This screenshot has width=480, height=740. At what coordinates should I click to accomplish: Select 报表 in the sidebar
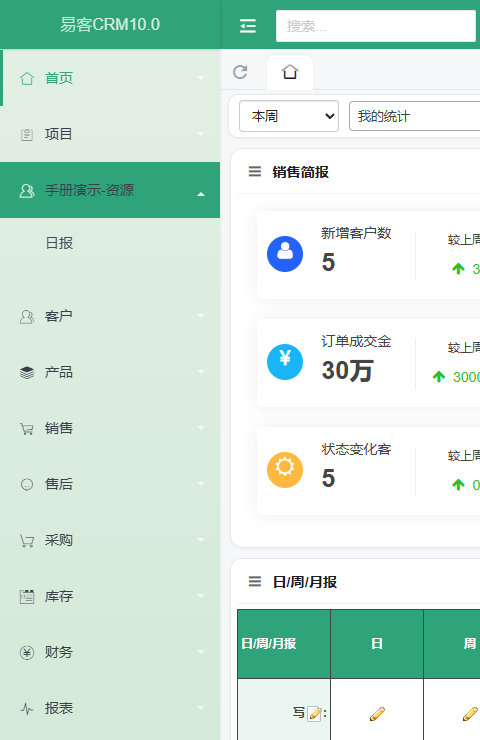click(110, 708)
